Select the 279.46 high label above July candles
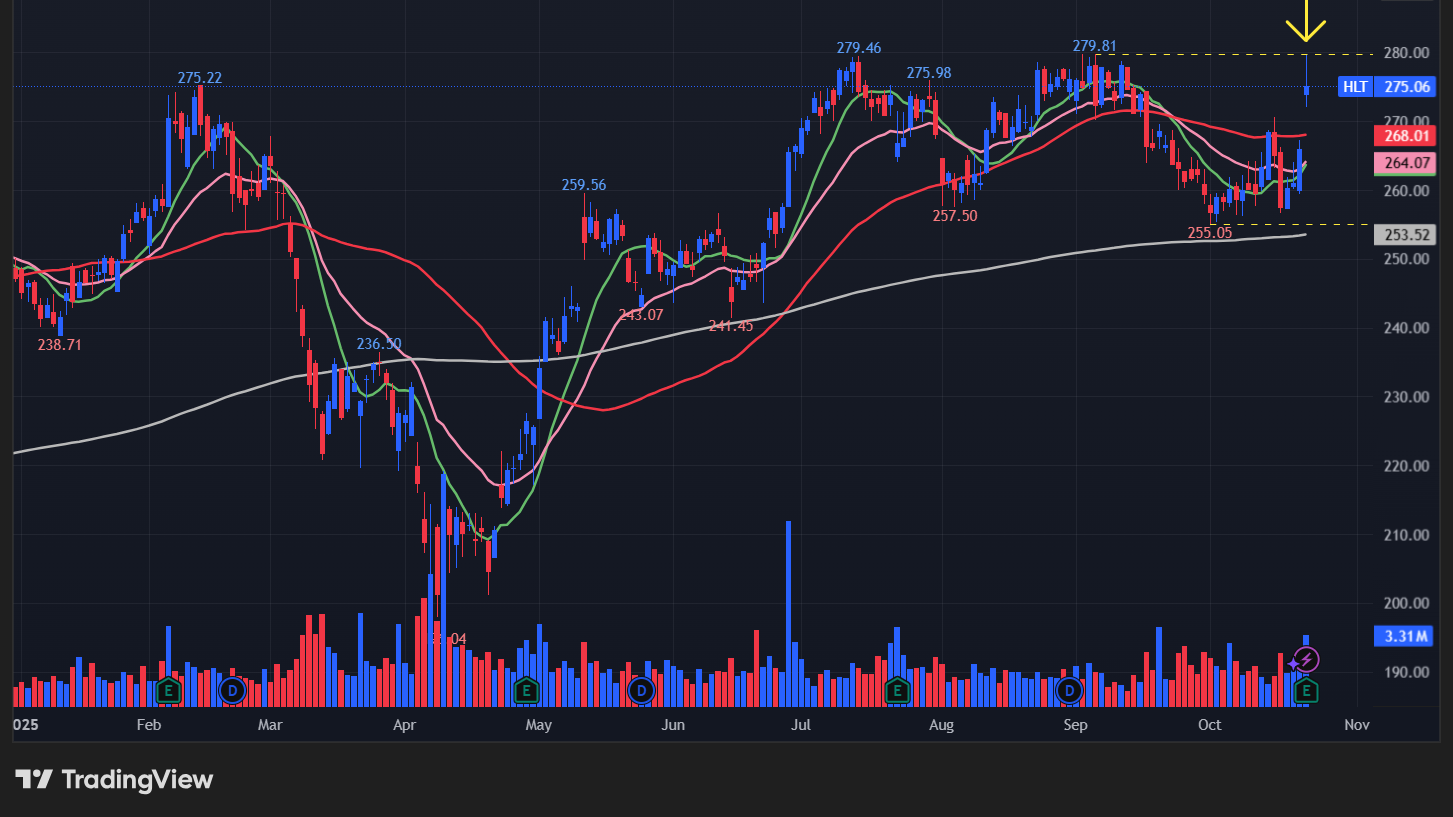Screen dimensions: 1453x817 tap(860, 46)
